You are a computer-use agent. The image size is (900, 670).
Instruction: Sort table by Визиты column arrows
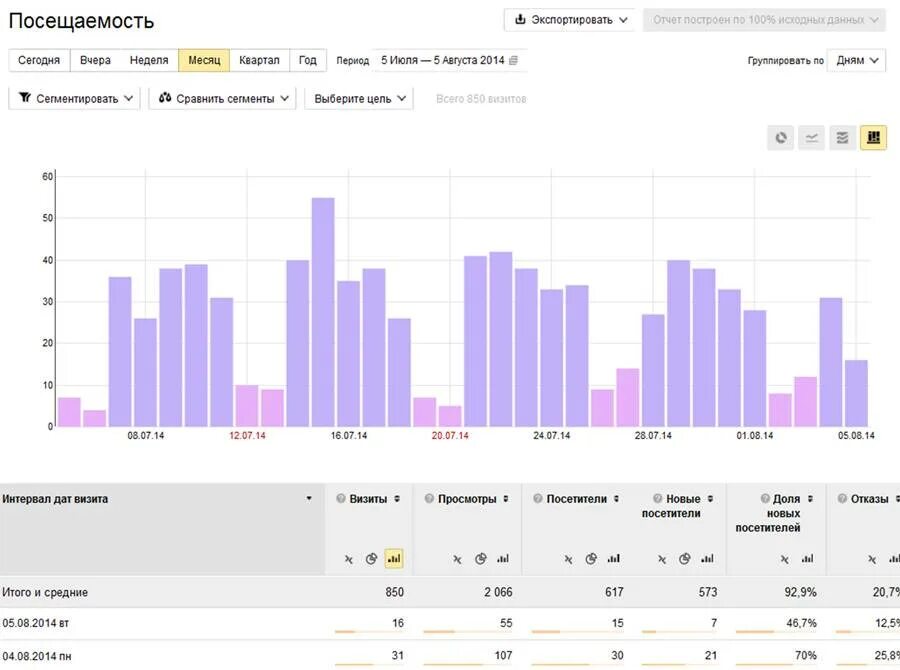click(397, 499)
